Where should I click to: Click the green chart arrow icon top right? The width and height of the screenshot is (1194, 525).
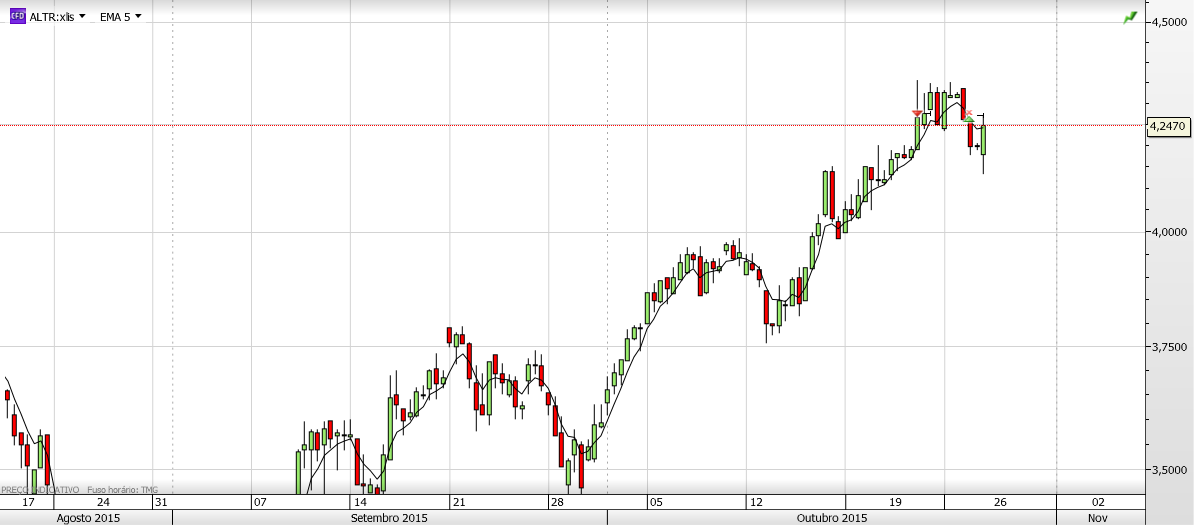pos(1130,17)
